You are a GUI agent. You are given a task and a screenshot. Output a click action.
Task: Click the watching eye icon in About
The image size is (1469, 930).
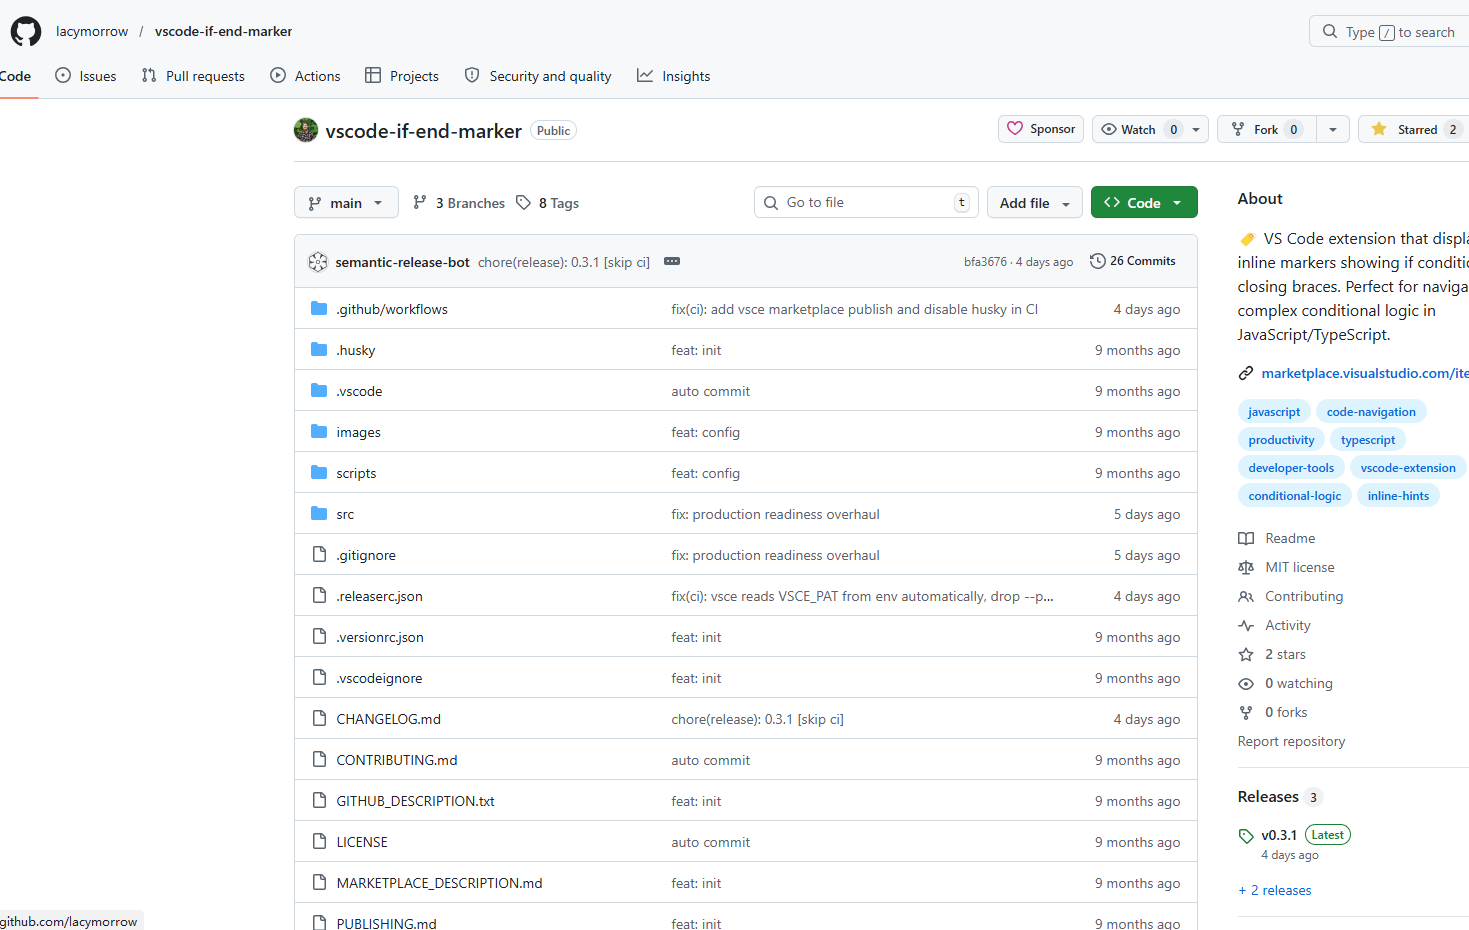tap(1246, 684)
